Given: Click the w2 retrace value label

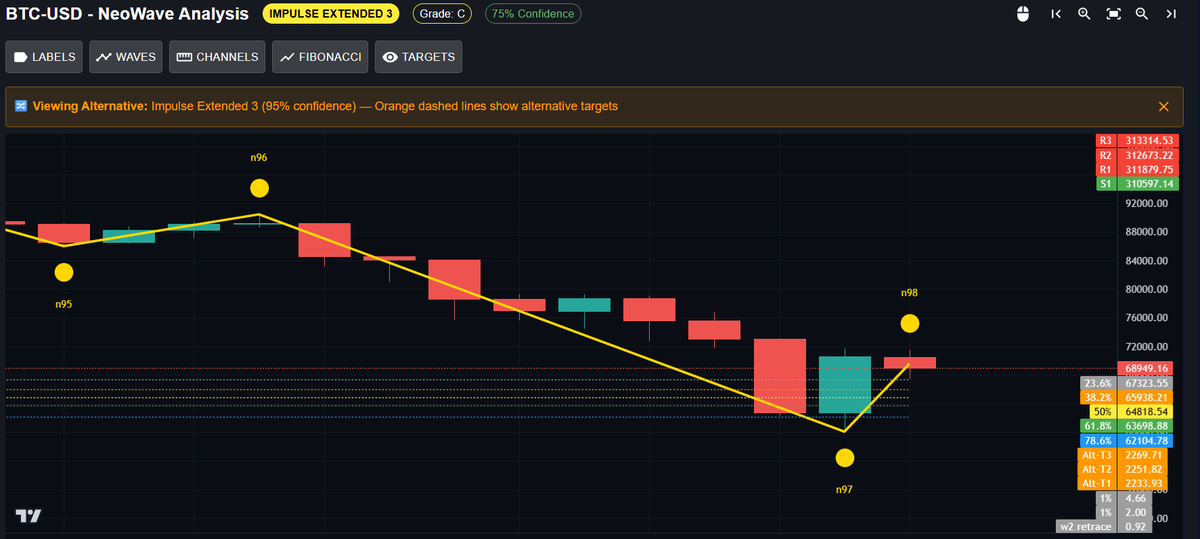Looking at the screenshot, I should point(1105,526).
